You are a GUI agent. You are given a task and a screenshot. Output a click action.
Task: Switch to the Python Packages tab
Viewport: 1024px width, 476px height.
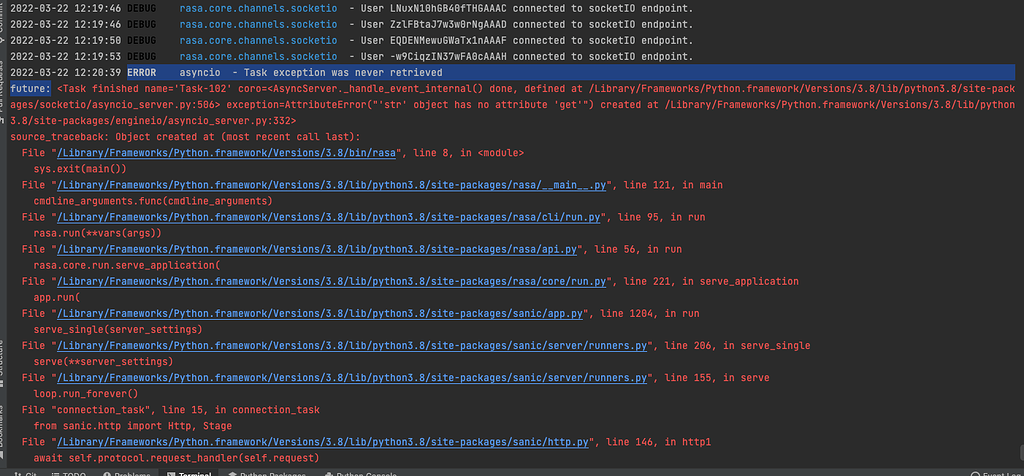(x=277, y=473)
